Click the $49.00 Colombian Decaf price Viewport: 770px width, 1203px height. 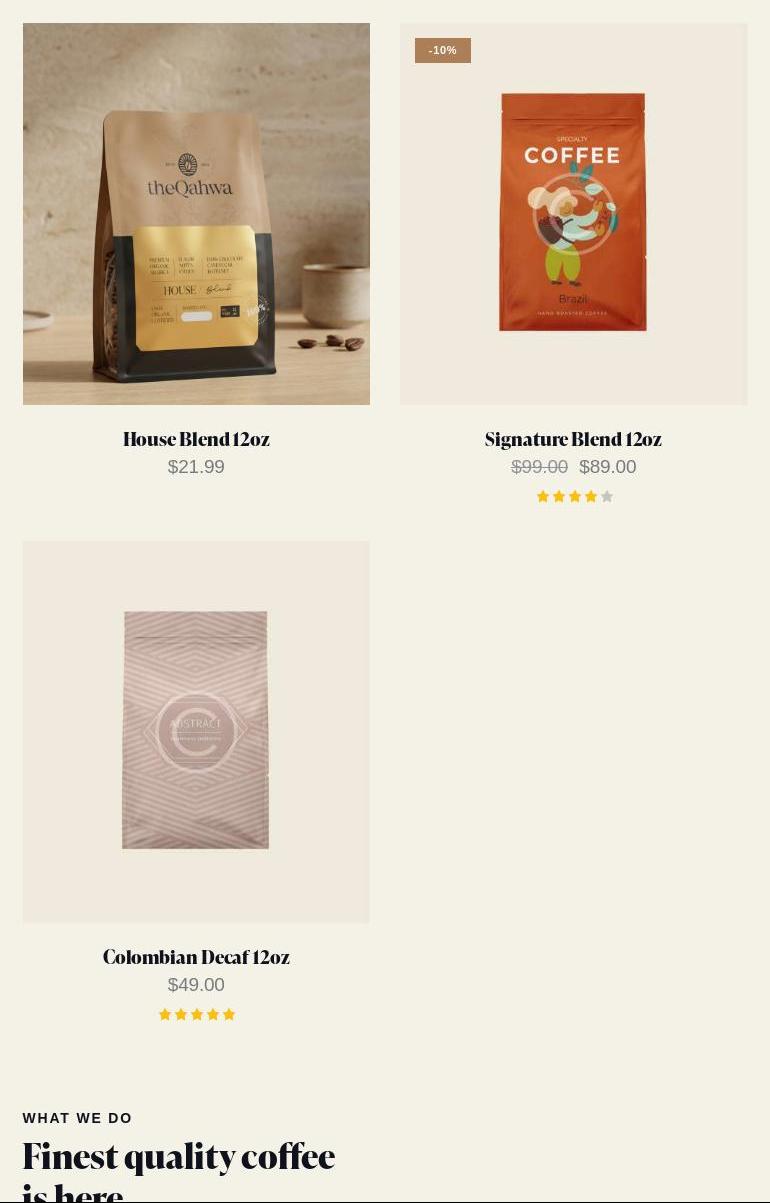(x=196, y=985)
